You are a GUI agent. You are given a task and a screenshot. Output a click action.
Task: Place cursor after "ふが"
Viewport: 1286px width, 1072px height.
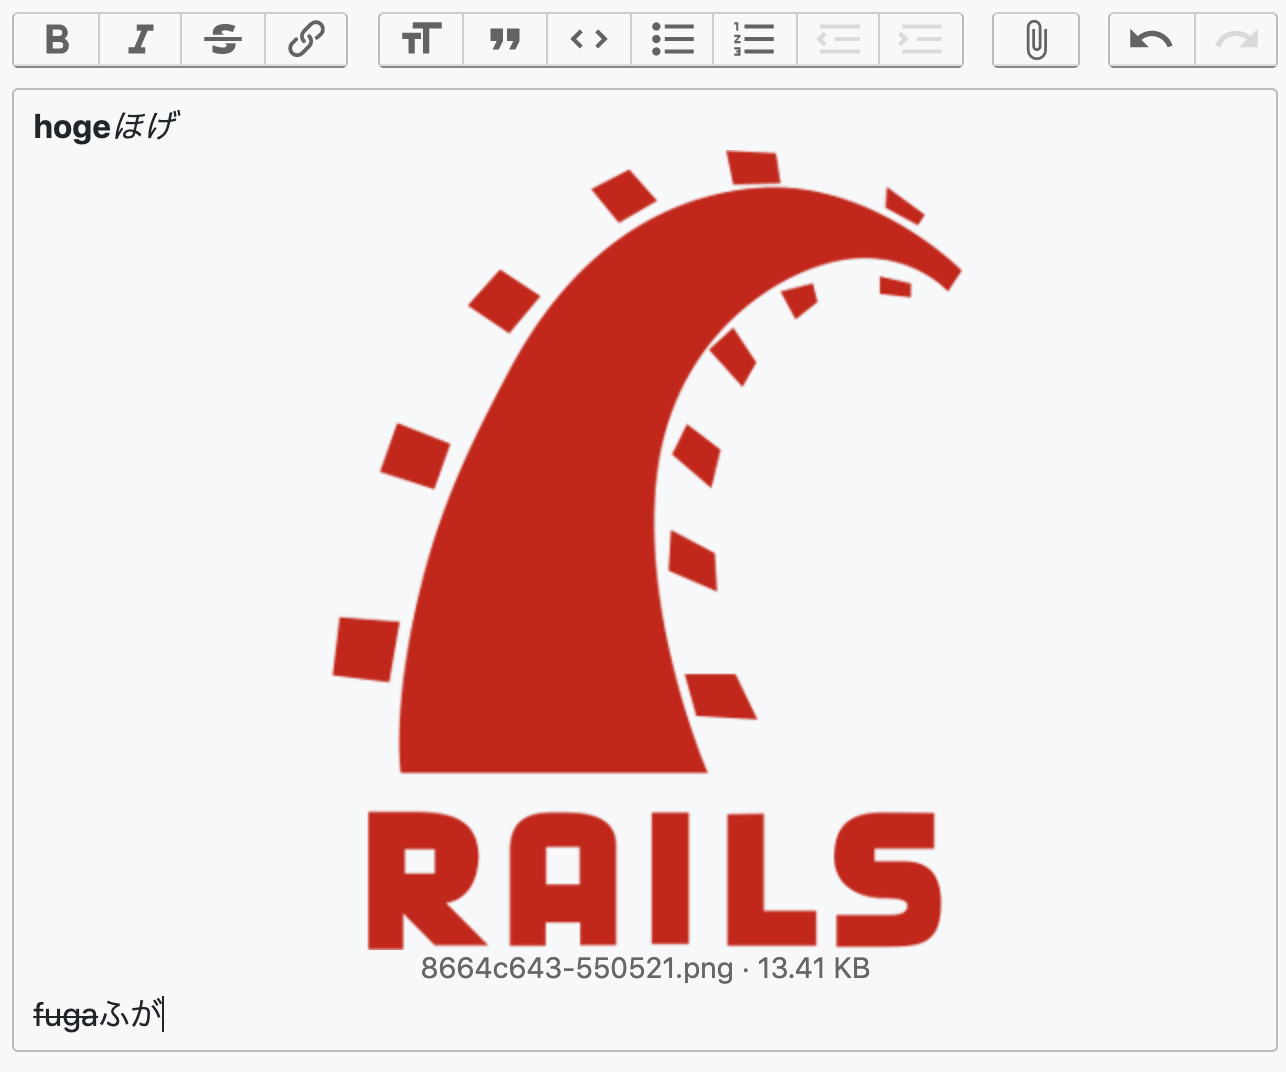[x=162, y=1016]
